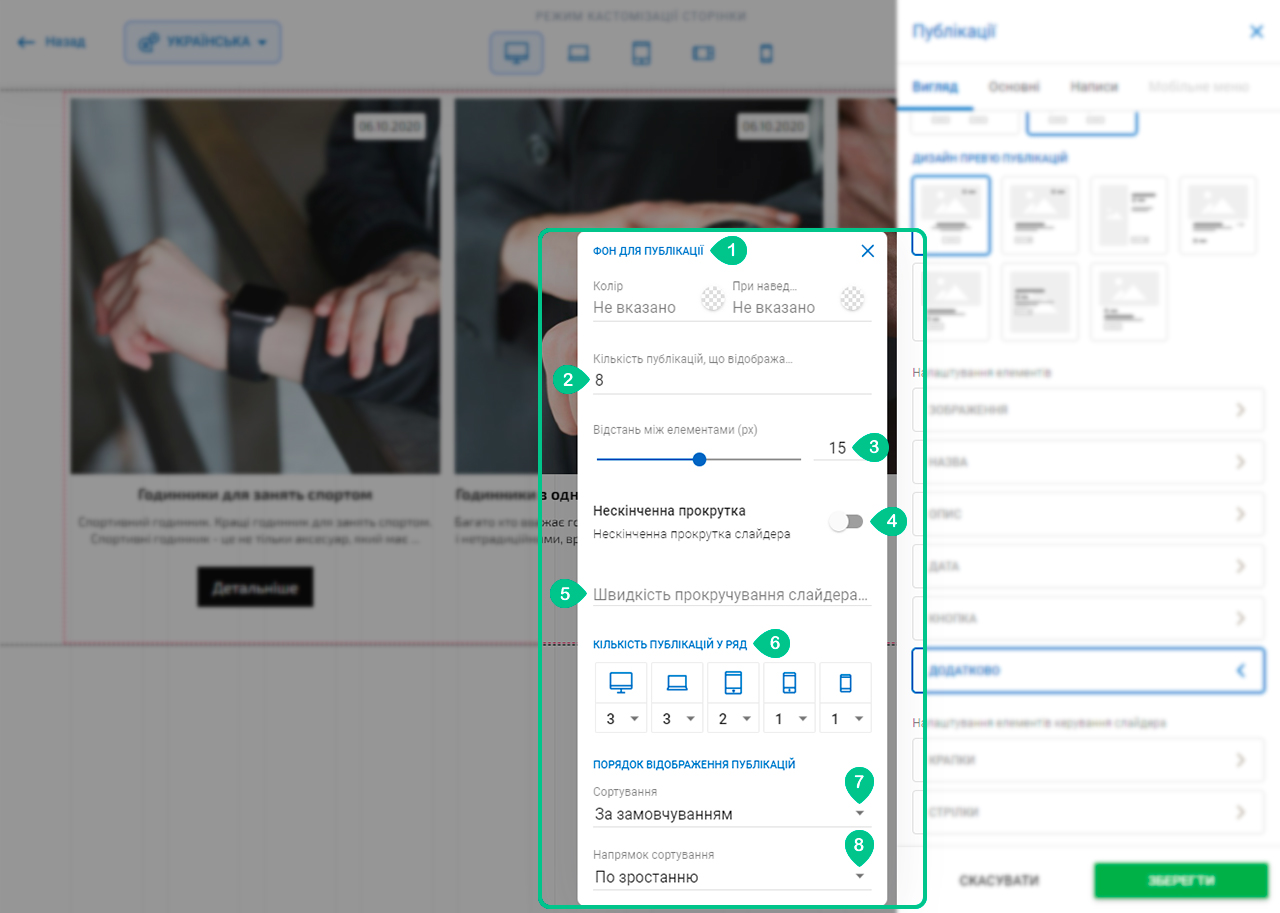Click the tablet icon in the per-row settings

[x=733, y=683]
